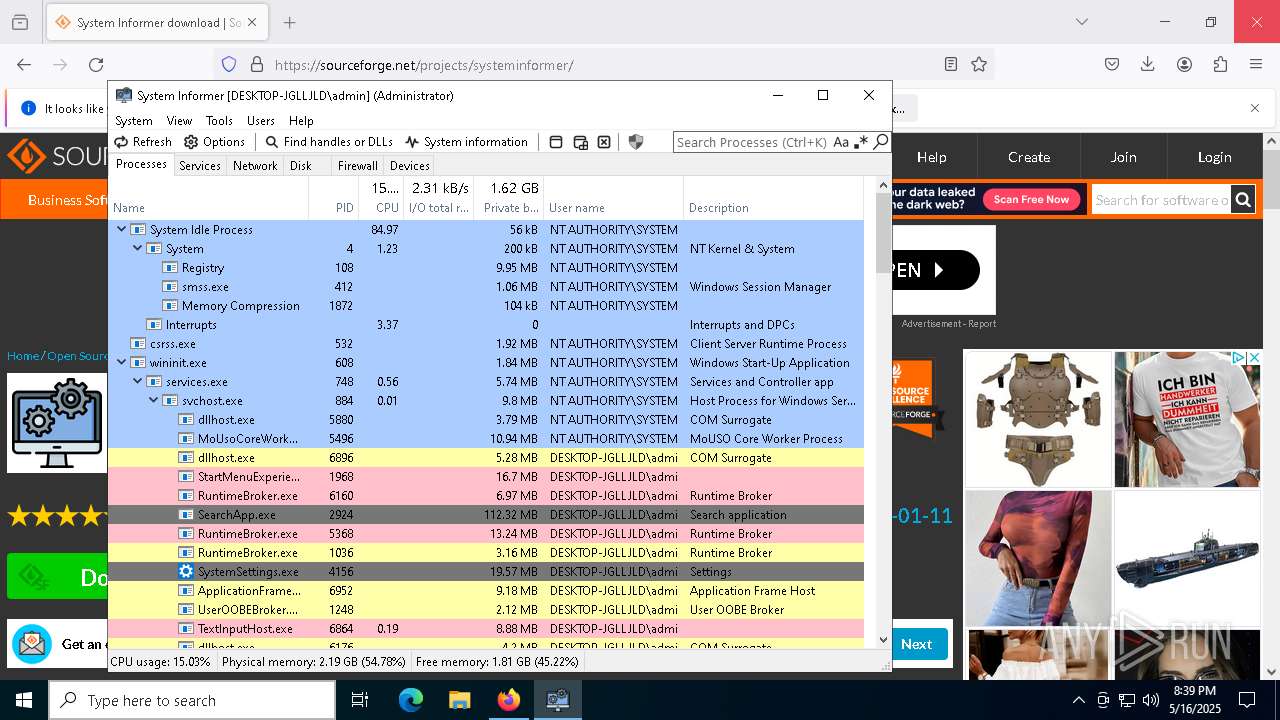The width and height of the screenshot is (1280, 720).
Task: Open a new browser tab with plus
Action: coord(289,22)
